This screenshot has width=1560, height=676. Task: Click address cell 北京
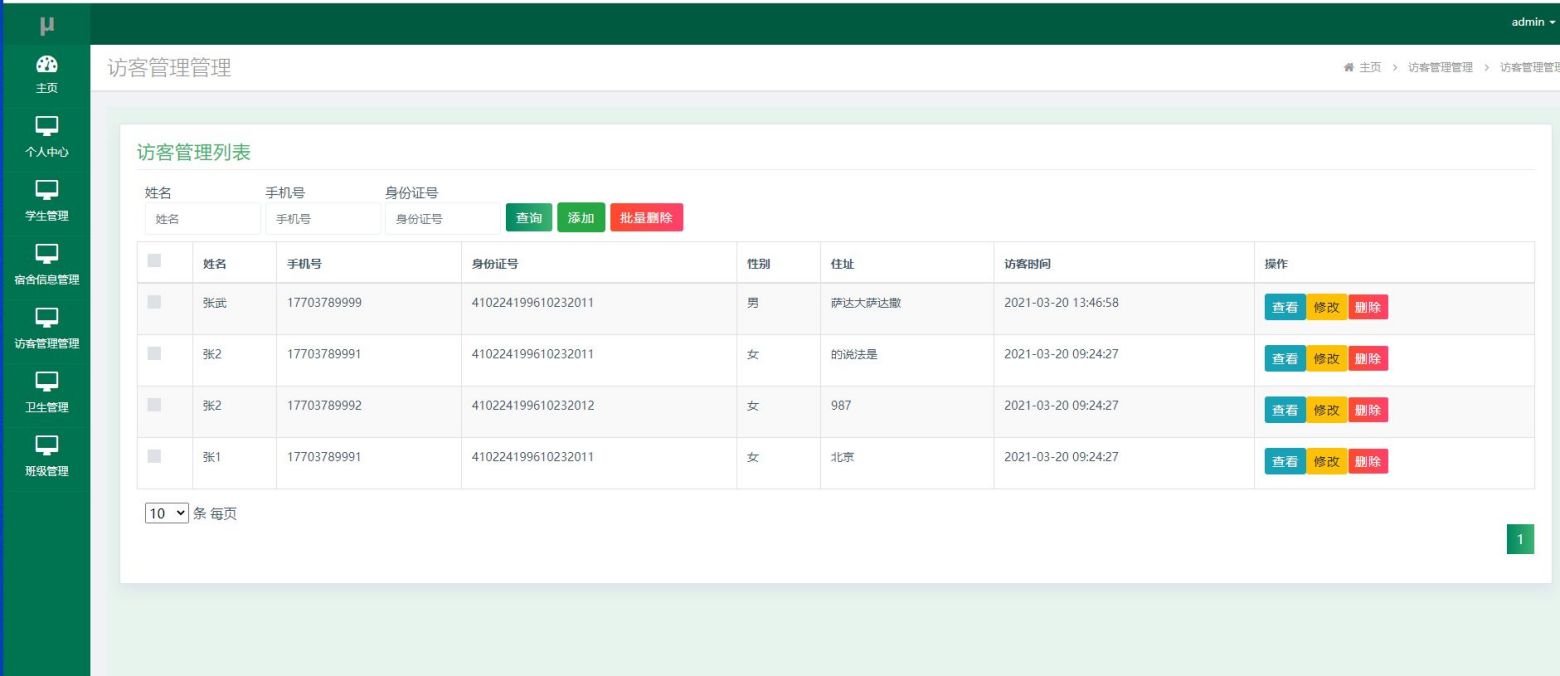point(842,457)
